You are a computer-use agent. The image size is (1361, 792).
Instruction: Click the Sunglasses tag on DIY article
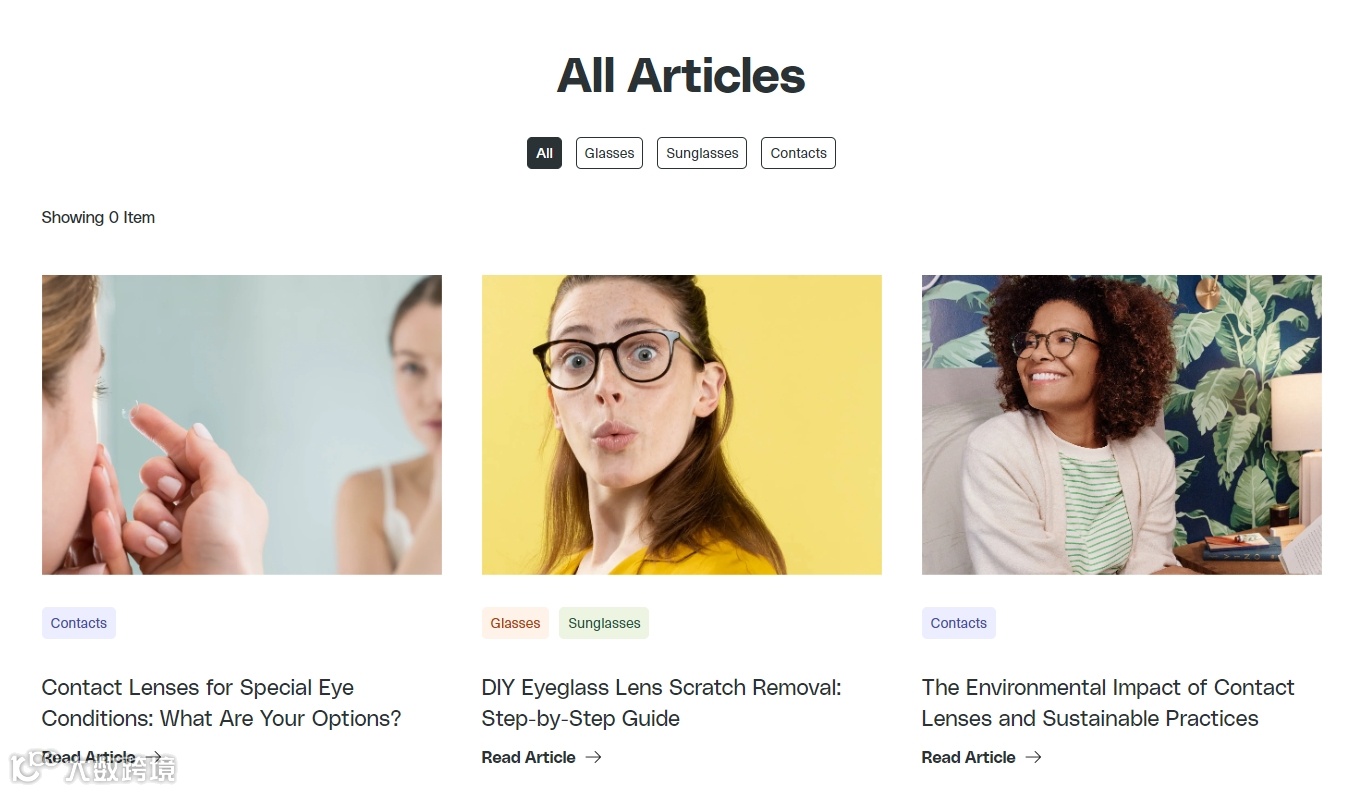point(604,623)
